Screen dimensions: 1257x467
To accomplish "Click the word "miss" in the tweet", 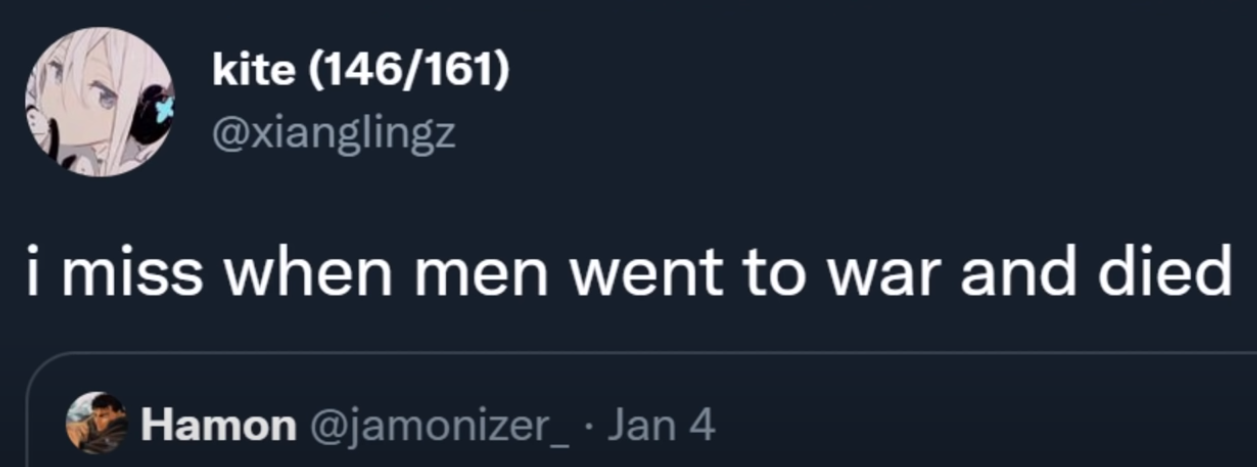I will (132, 272).
